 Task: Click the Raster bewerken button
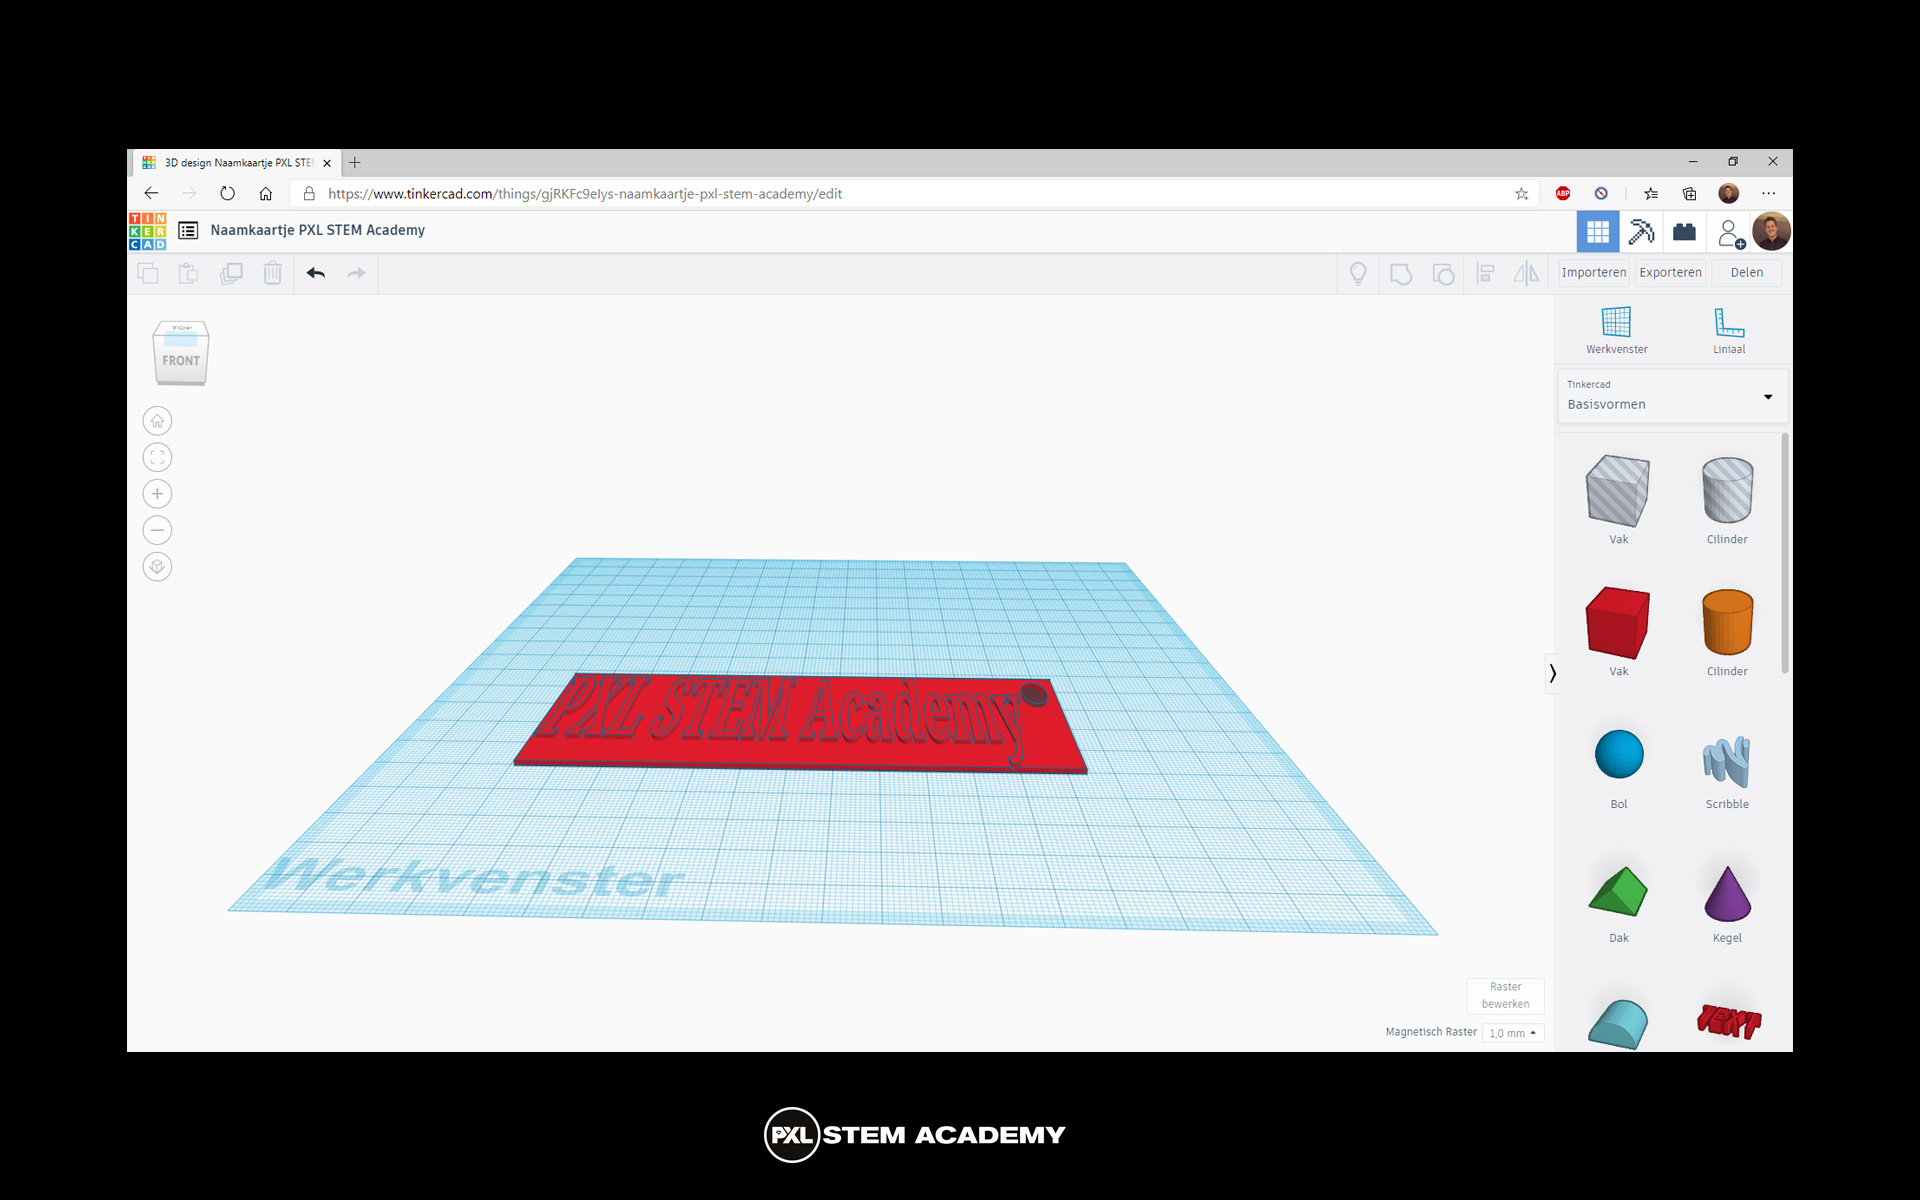point(1505,995)
